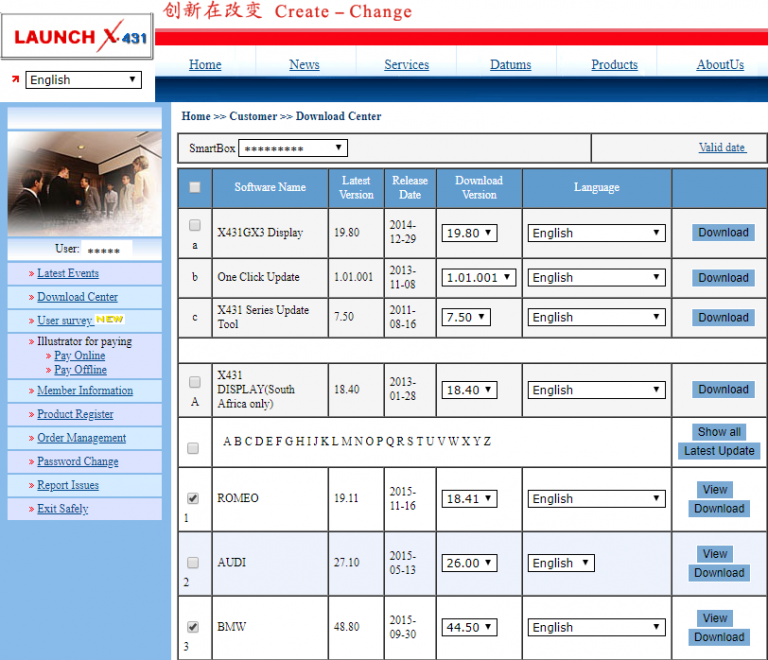Download the ROMEO software

[x=719, y=508]
